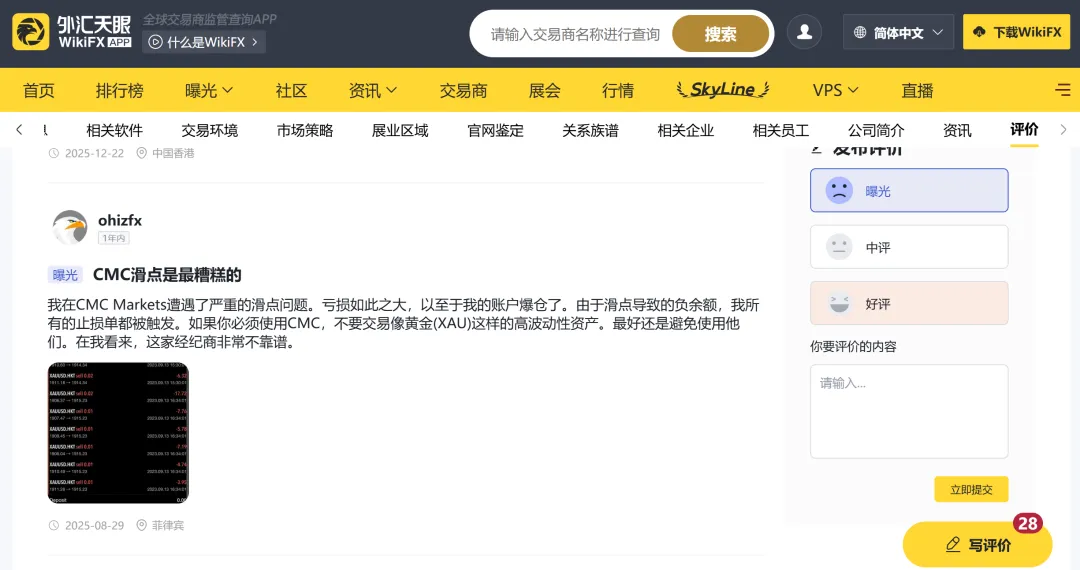Open 直播 in main navigation
This screenshot has width=1080, height=570.
(x=917, y=90)
